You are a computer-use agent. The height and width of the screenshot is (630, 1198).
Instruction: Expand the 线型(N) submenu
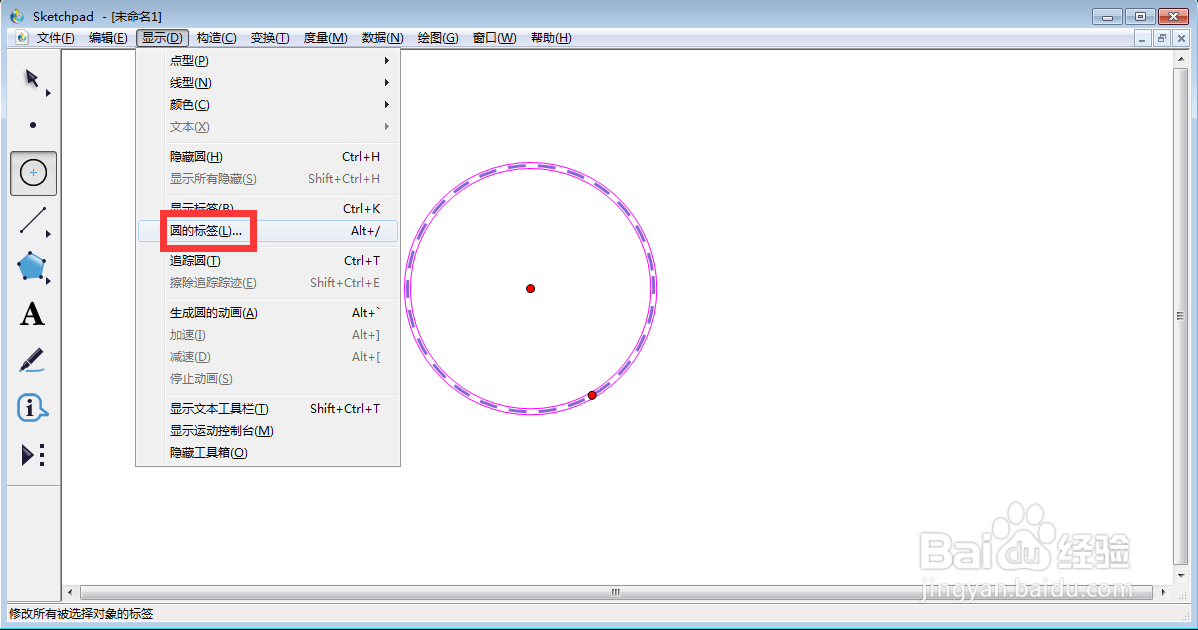pyautogui.click(x=268, y=82)
